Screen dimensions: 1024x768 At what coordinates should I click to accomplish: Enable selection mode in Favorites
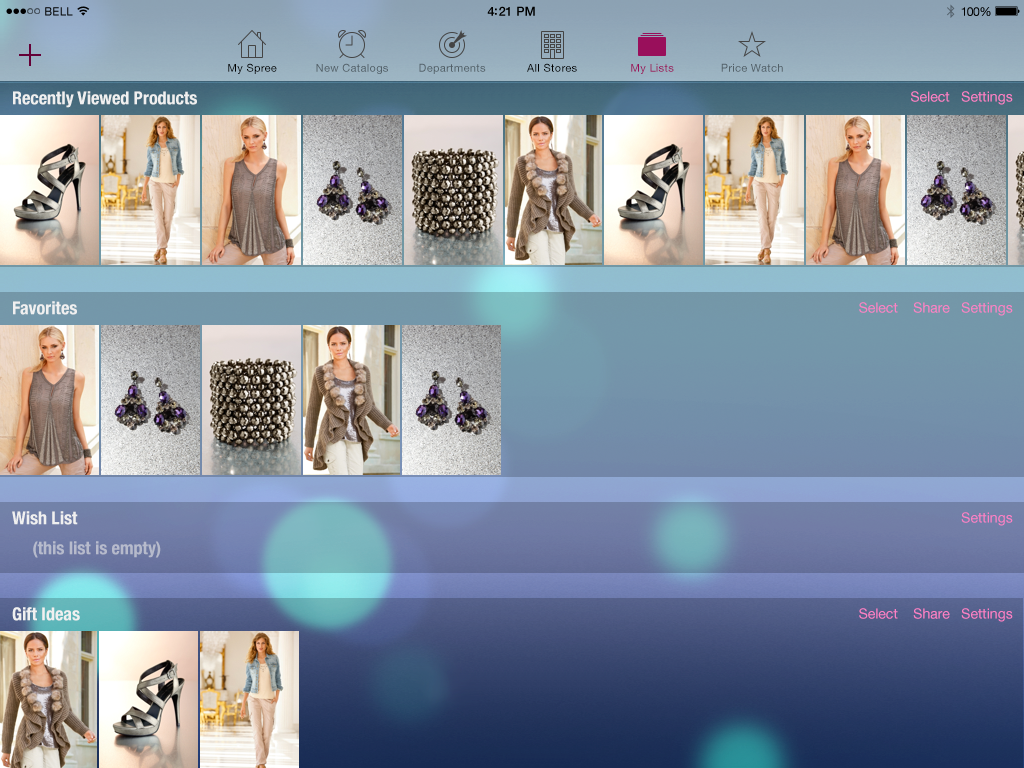[x=878, y=308]
